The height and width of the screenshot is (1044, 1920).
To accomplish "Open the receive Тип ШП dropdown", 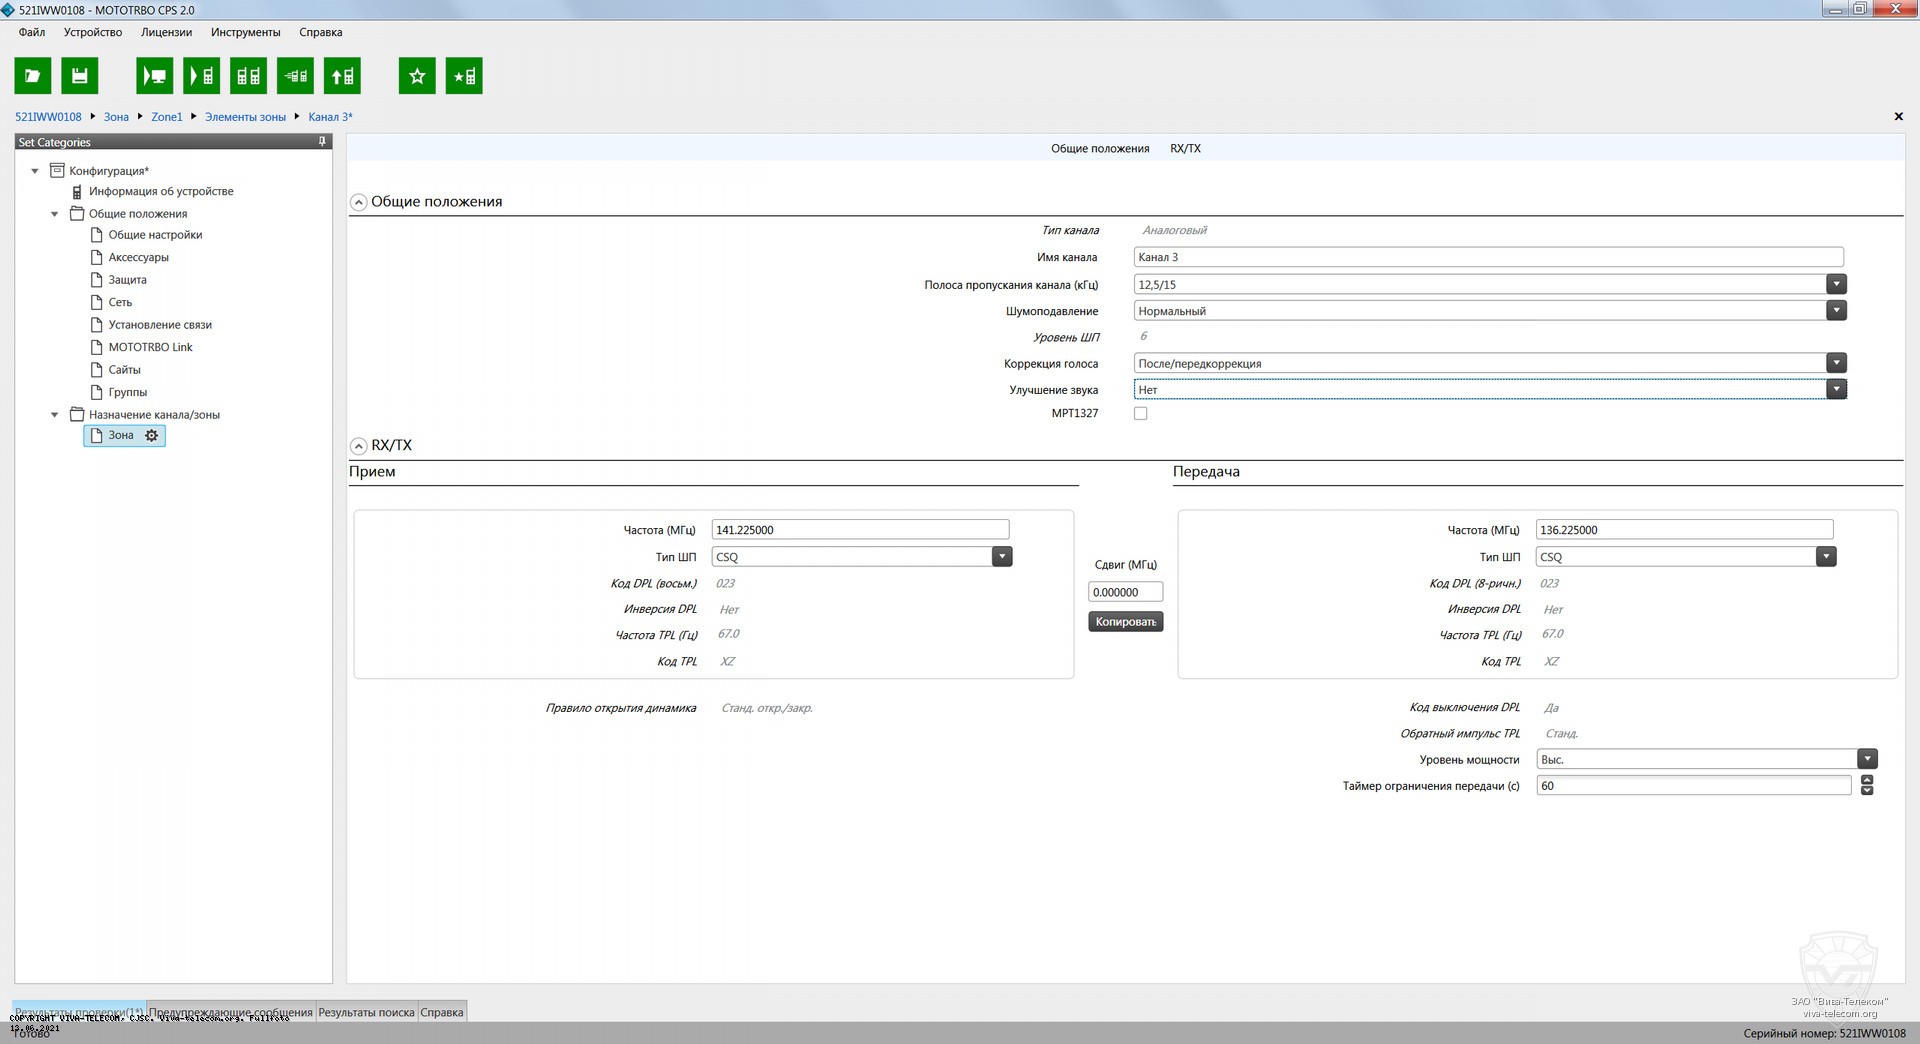I will click(1002, 557).
